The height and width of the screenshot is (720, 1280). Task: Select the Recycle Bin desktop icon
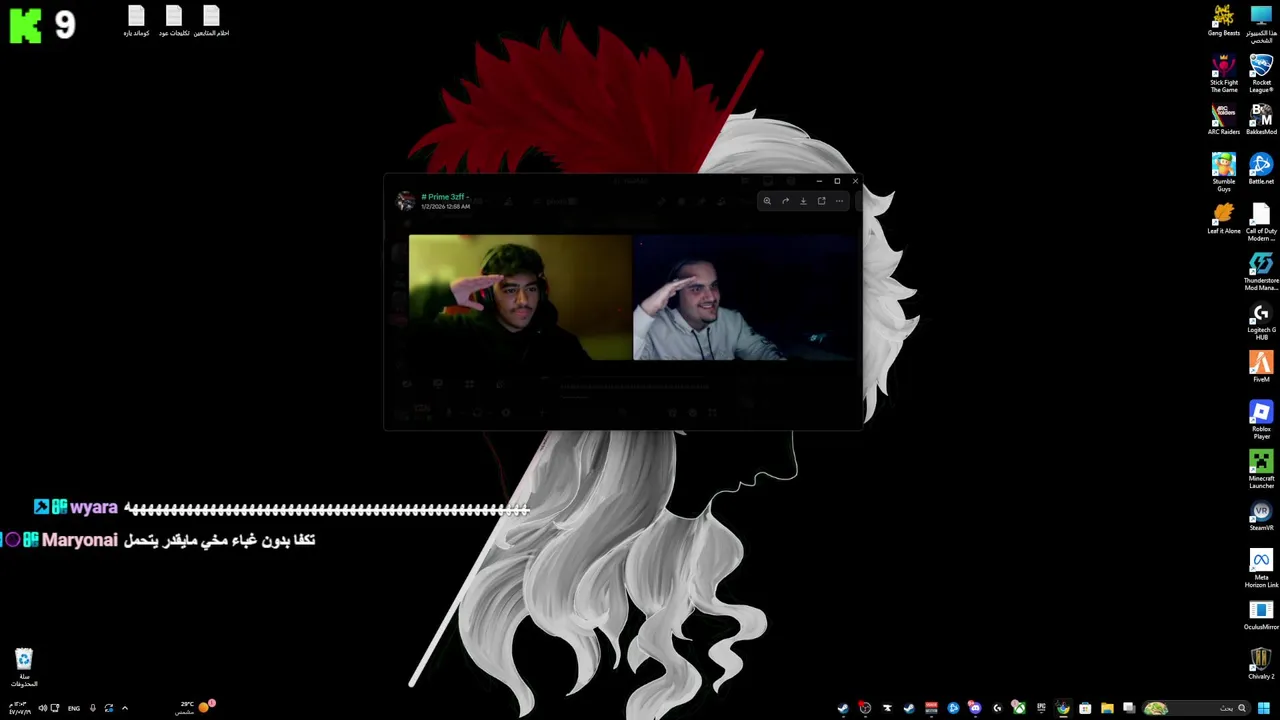(24, 668)
